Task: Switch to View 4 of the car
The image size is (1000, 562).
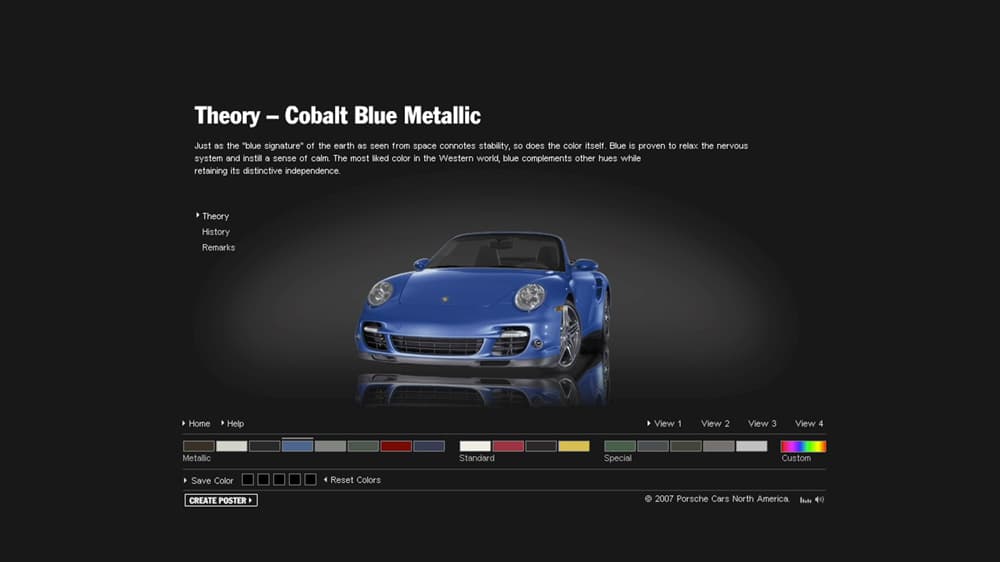Action: (x=809, y=424)
